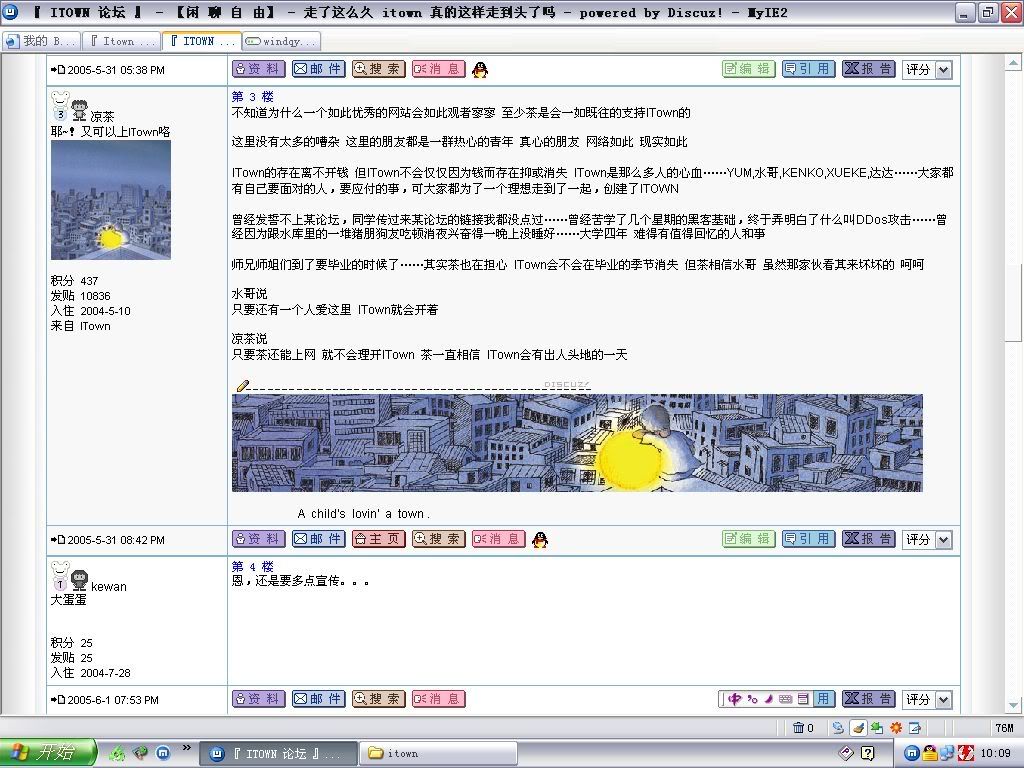This screenshot has width=1024, height=768.
Task: Report the 07:53 PM post with 报告
Action: point(869,699)
